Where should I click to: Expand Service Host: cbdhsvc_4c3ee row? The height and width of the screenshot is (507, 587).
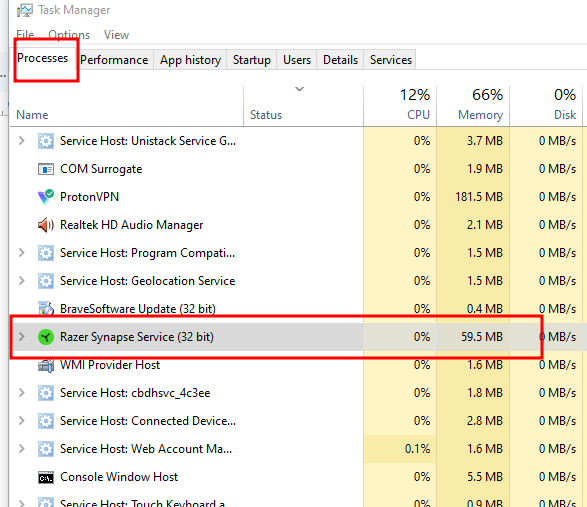coord(22,393)
